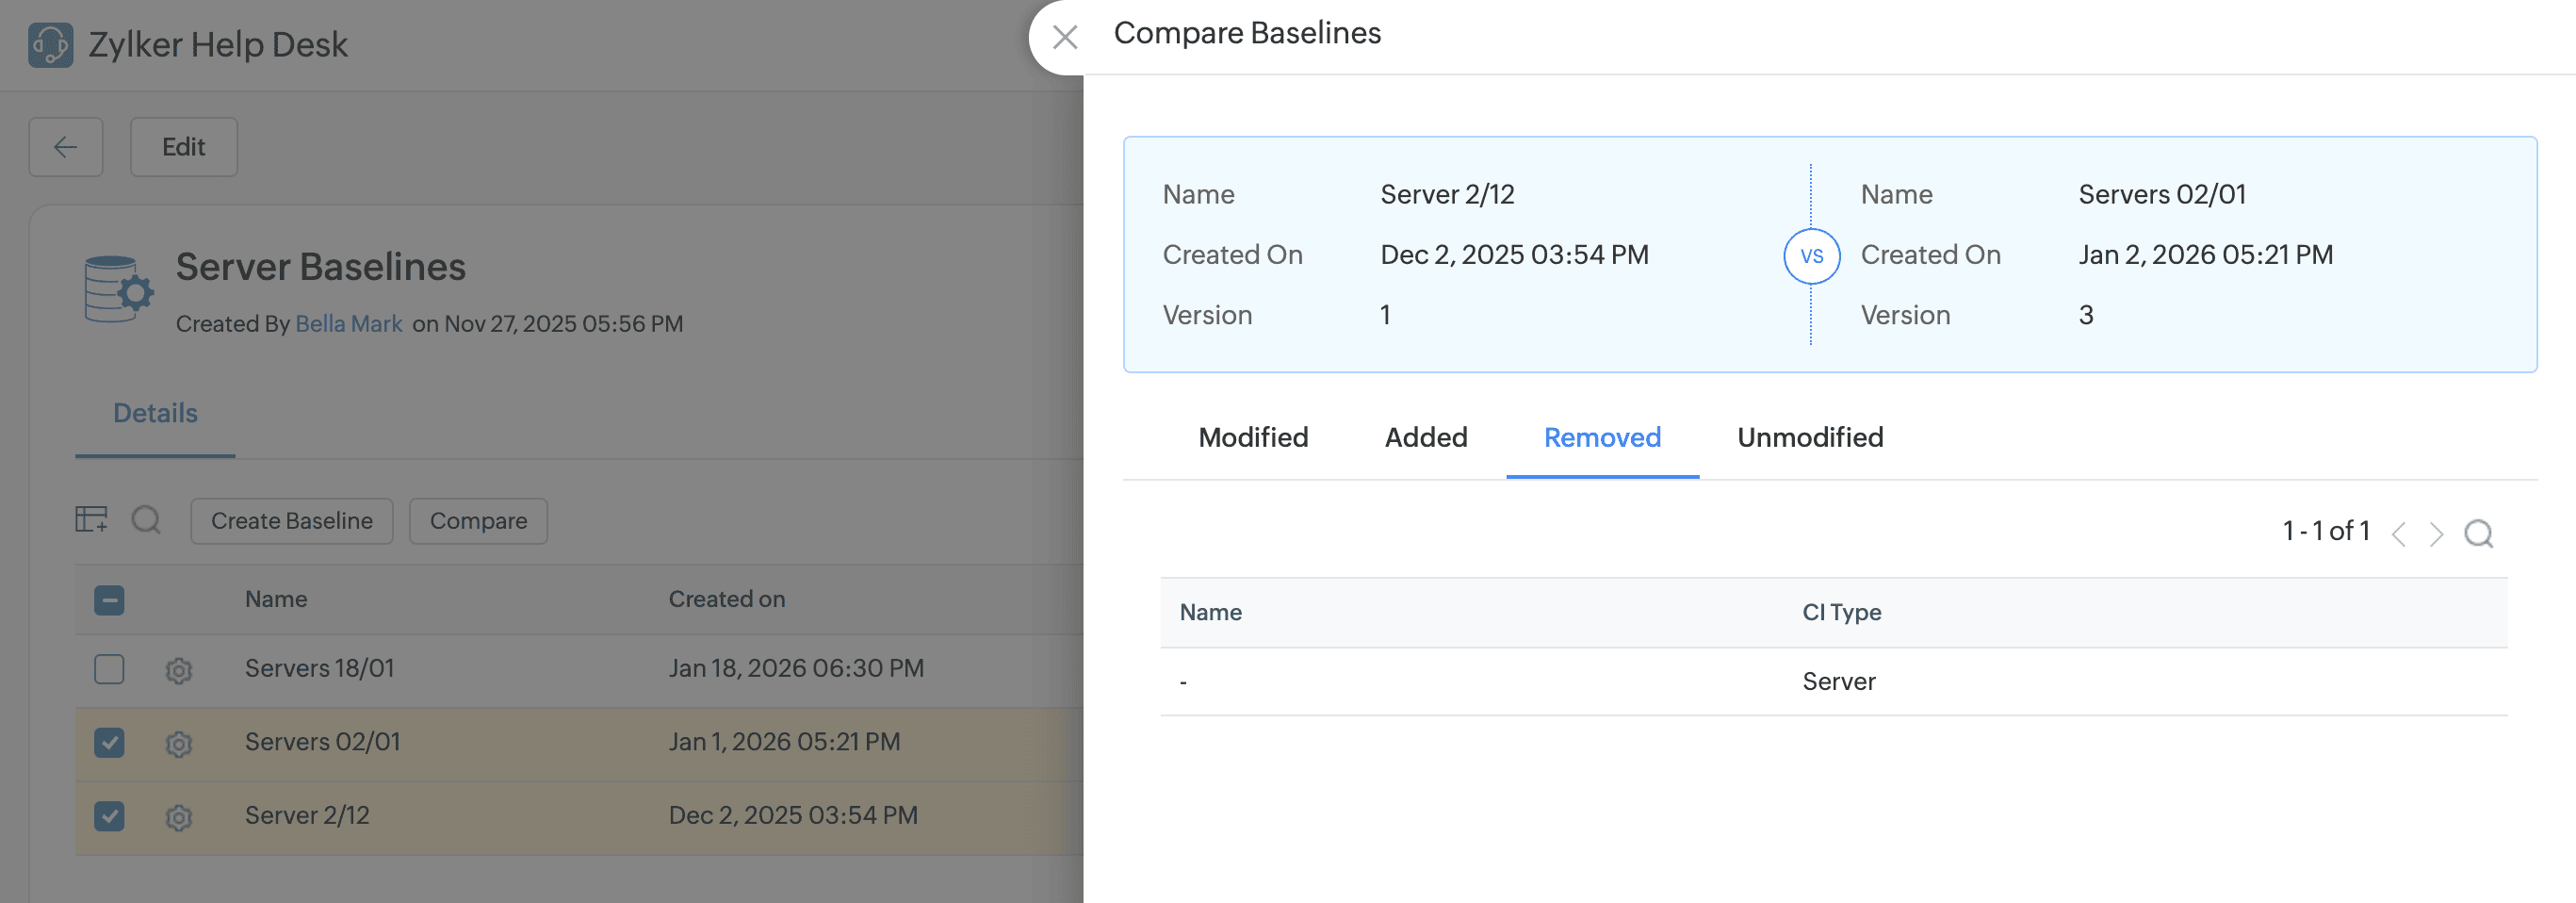Switch to the Unmodified tab
This screenshot has width=2576, height=903.
1809,437
